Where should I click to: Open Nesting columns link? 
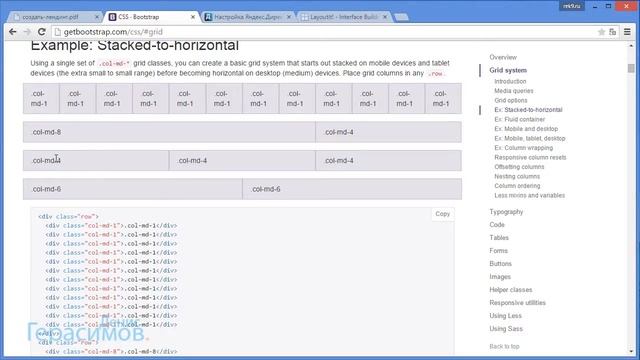pos(517,176)
